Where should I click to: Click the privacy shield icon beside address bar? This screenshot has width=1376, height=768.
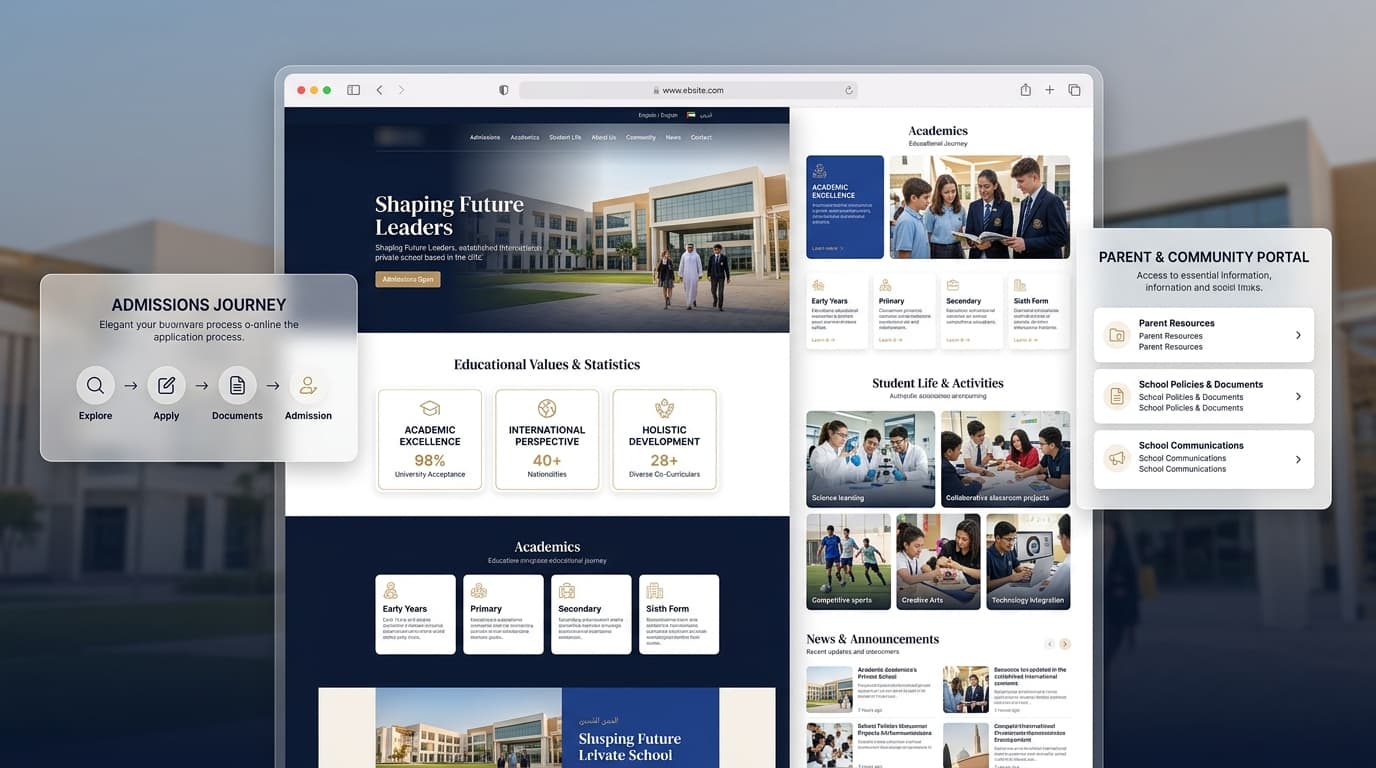[504, 90]
